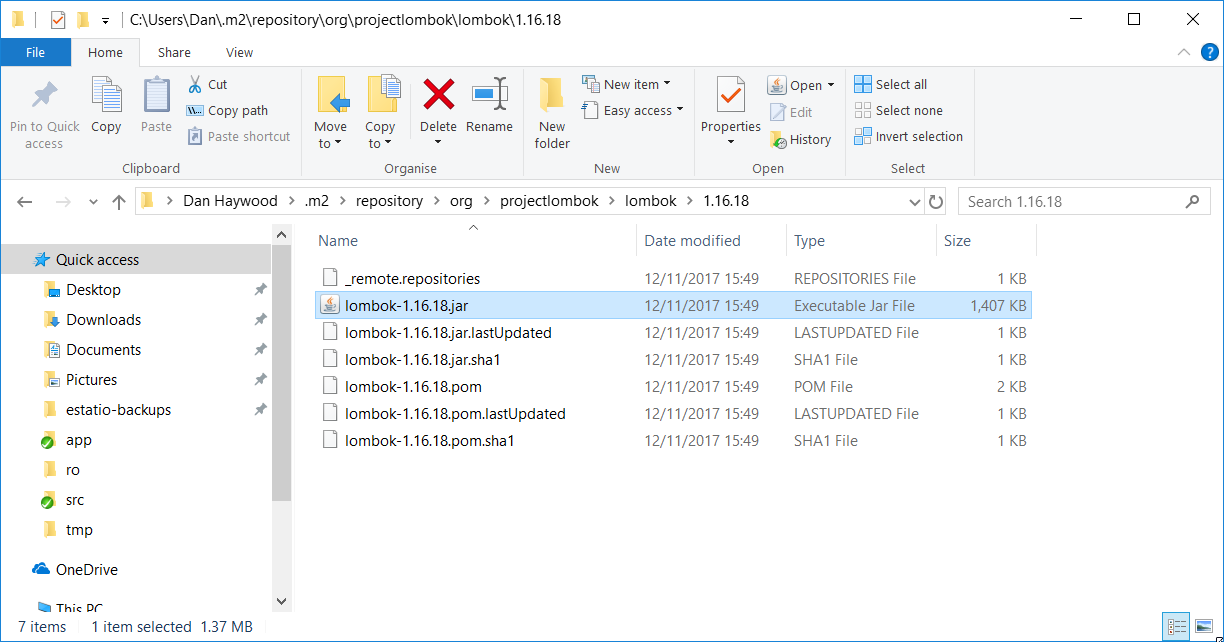Collapse the ribbon with the chevron
This screenshot has width=1224, height=642.
pyautogui.click(x=1185, y=53)
